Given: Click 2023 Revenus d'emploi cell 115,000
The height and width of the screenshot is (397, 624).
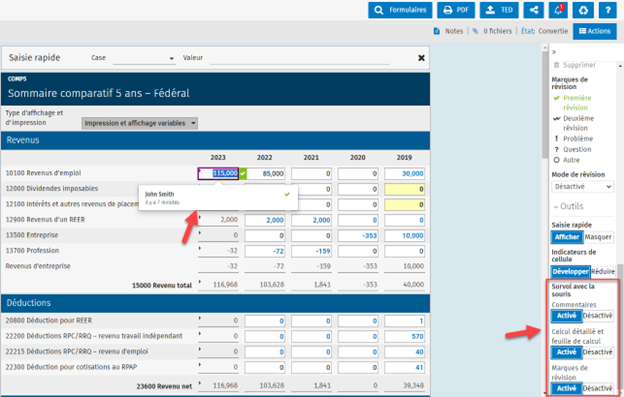Looking at the screenshot, I should click(x=218, y=173).
